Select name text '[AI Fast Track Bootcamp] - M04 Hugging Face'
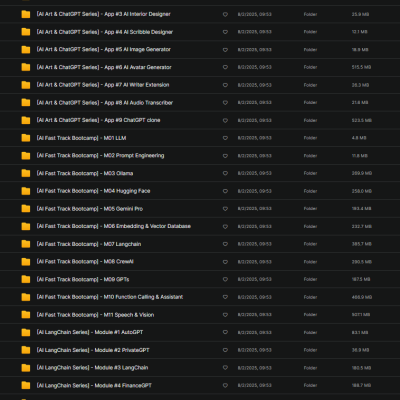The width and height of the screenshot is (400, 400). tap(93, 191)
